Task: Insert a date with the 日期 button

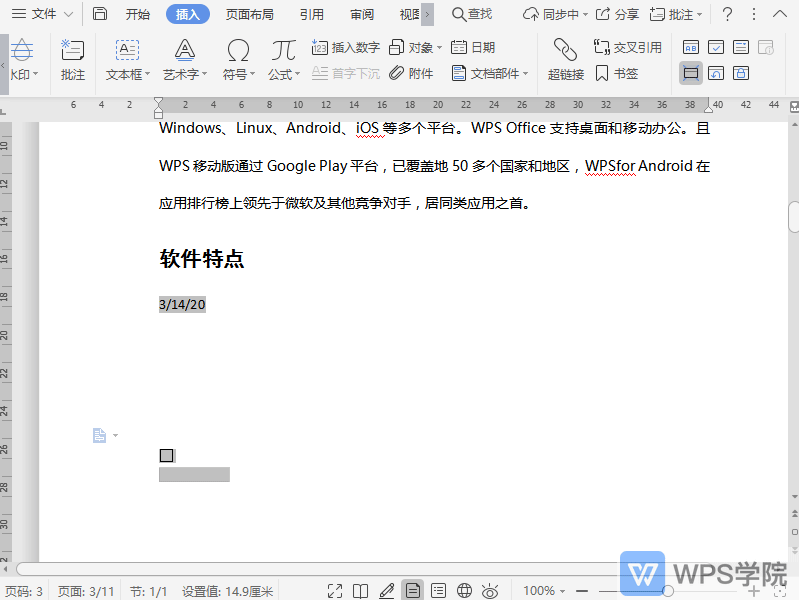Action: [x=473, y=47]
